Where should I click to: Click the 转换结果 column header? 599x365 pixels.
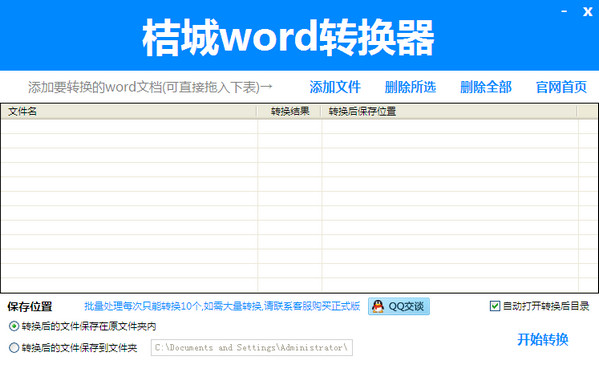tap(289, 112)
